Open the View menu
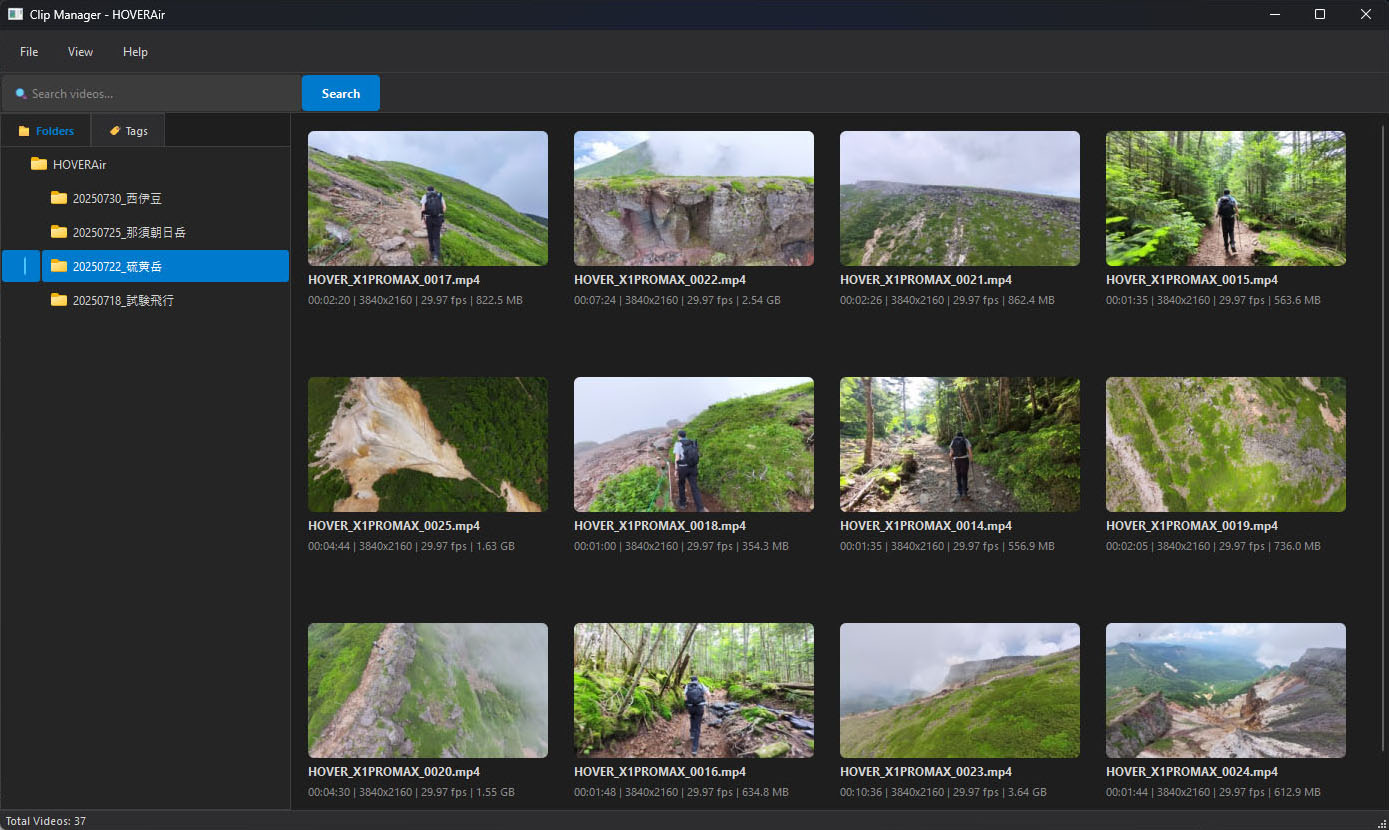The height and width of the screenshot is (830, 1389). coord(80,52)
